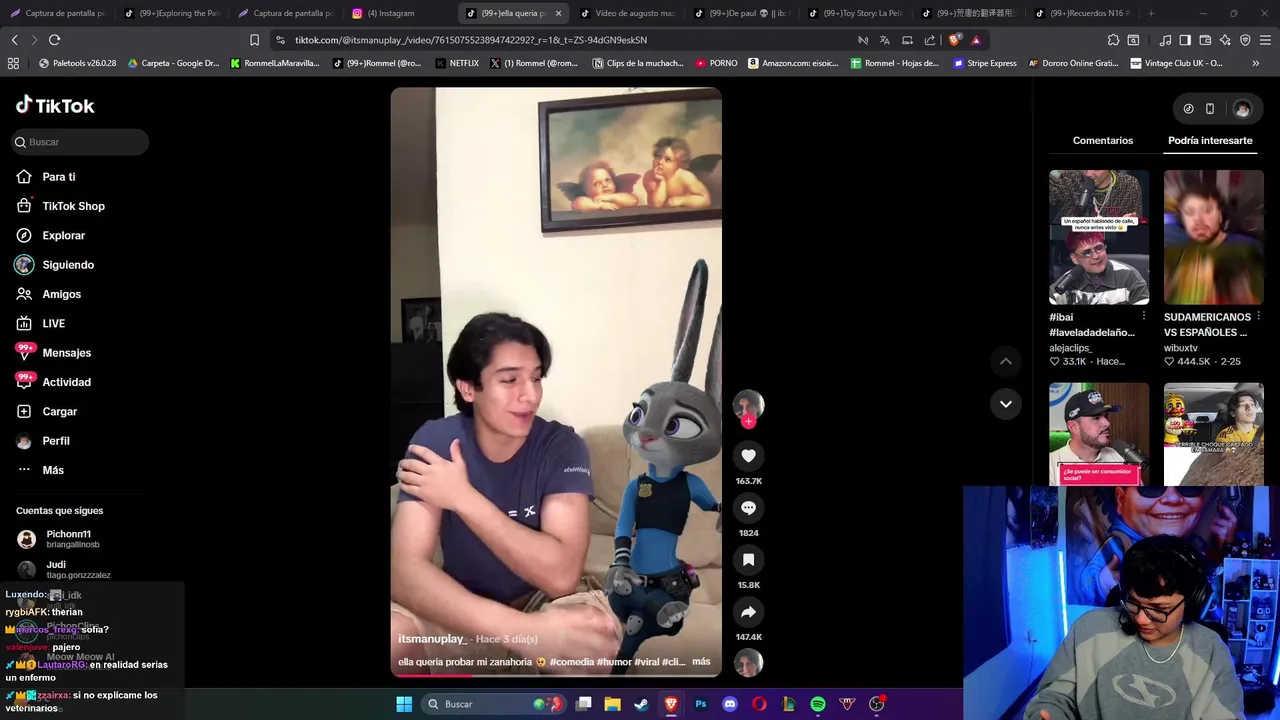The height and width of the screenshot is (720, 1280).
Task: Switch to the Comentarios tab
Action: click(1103, 140)
